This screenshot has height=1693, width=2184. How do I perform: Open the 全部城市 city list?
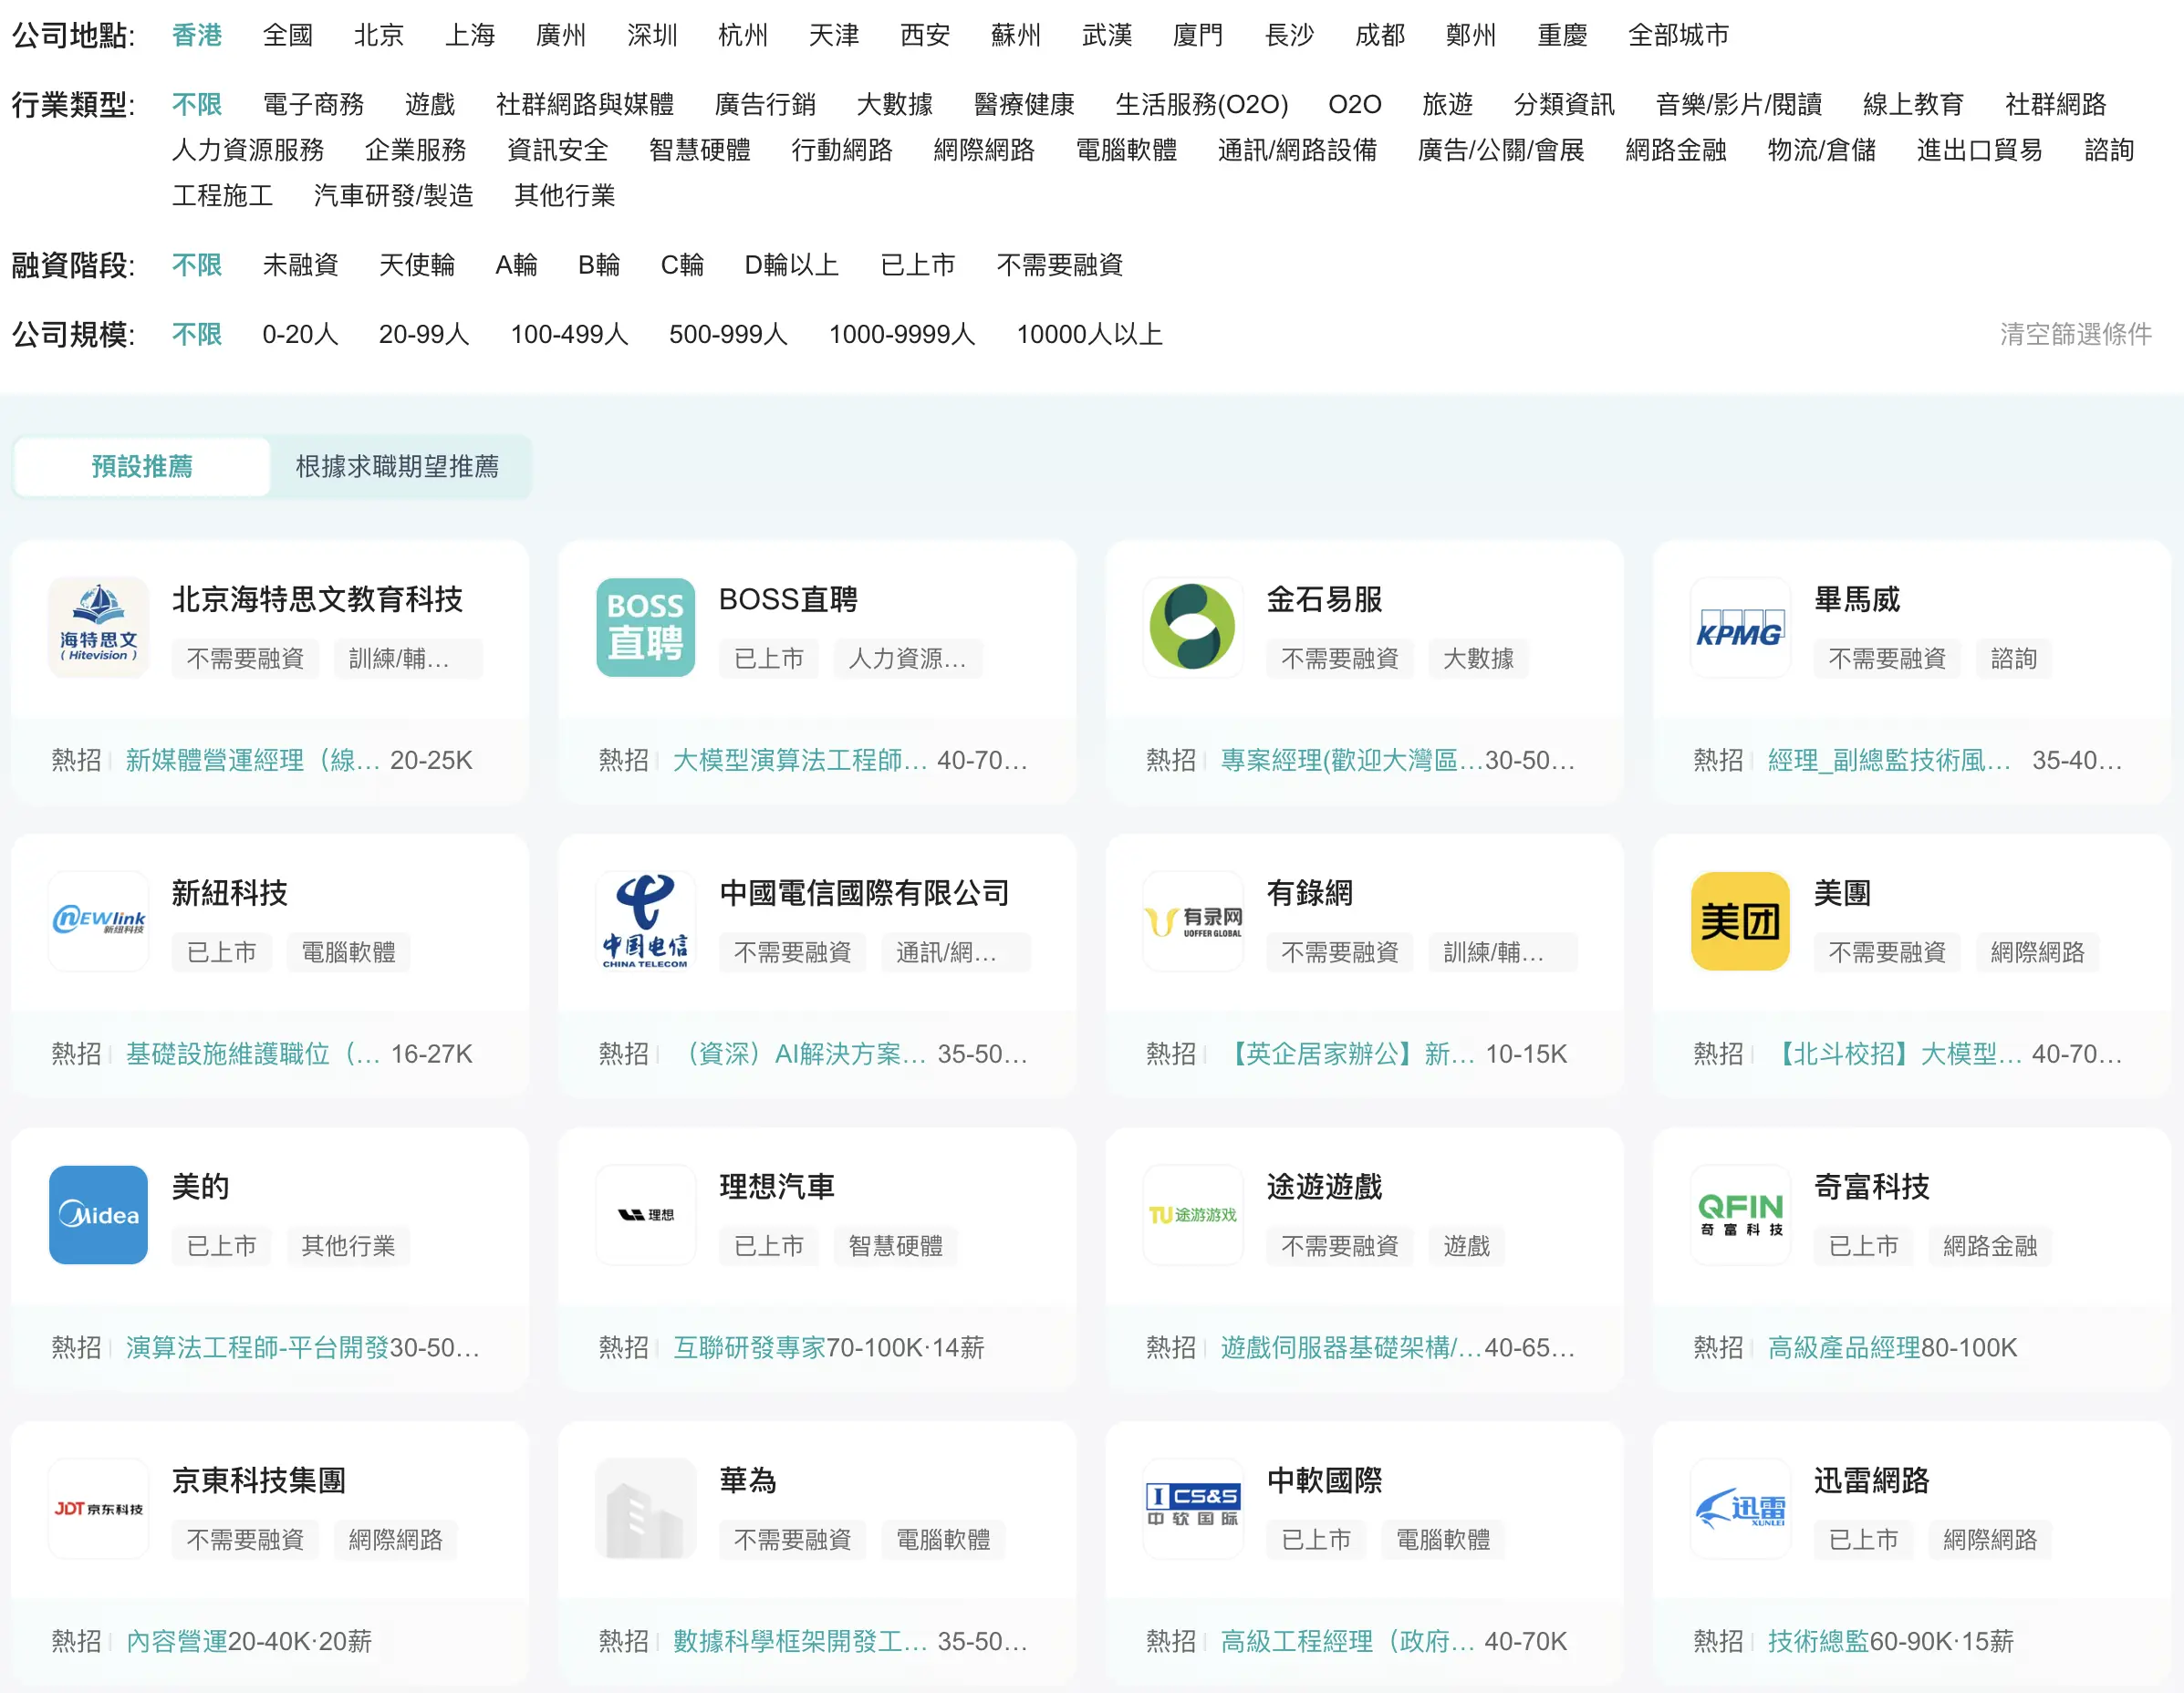tap(1678, 35)
